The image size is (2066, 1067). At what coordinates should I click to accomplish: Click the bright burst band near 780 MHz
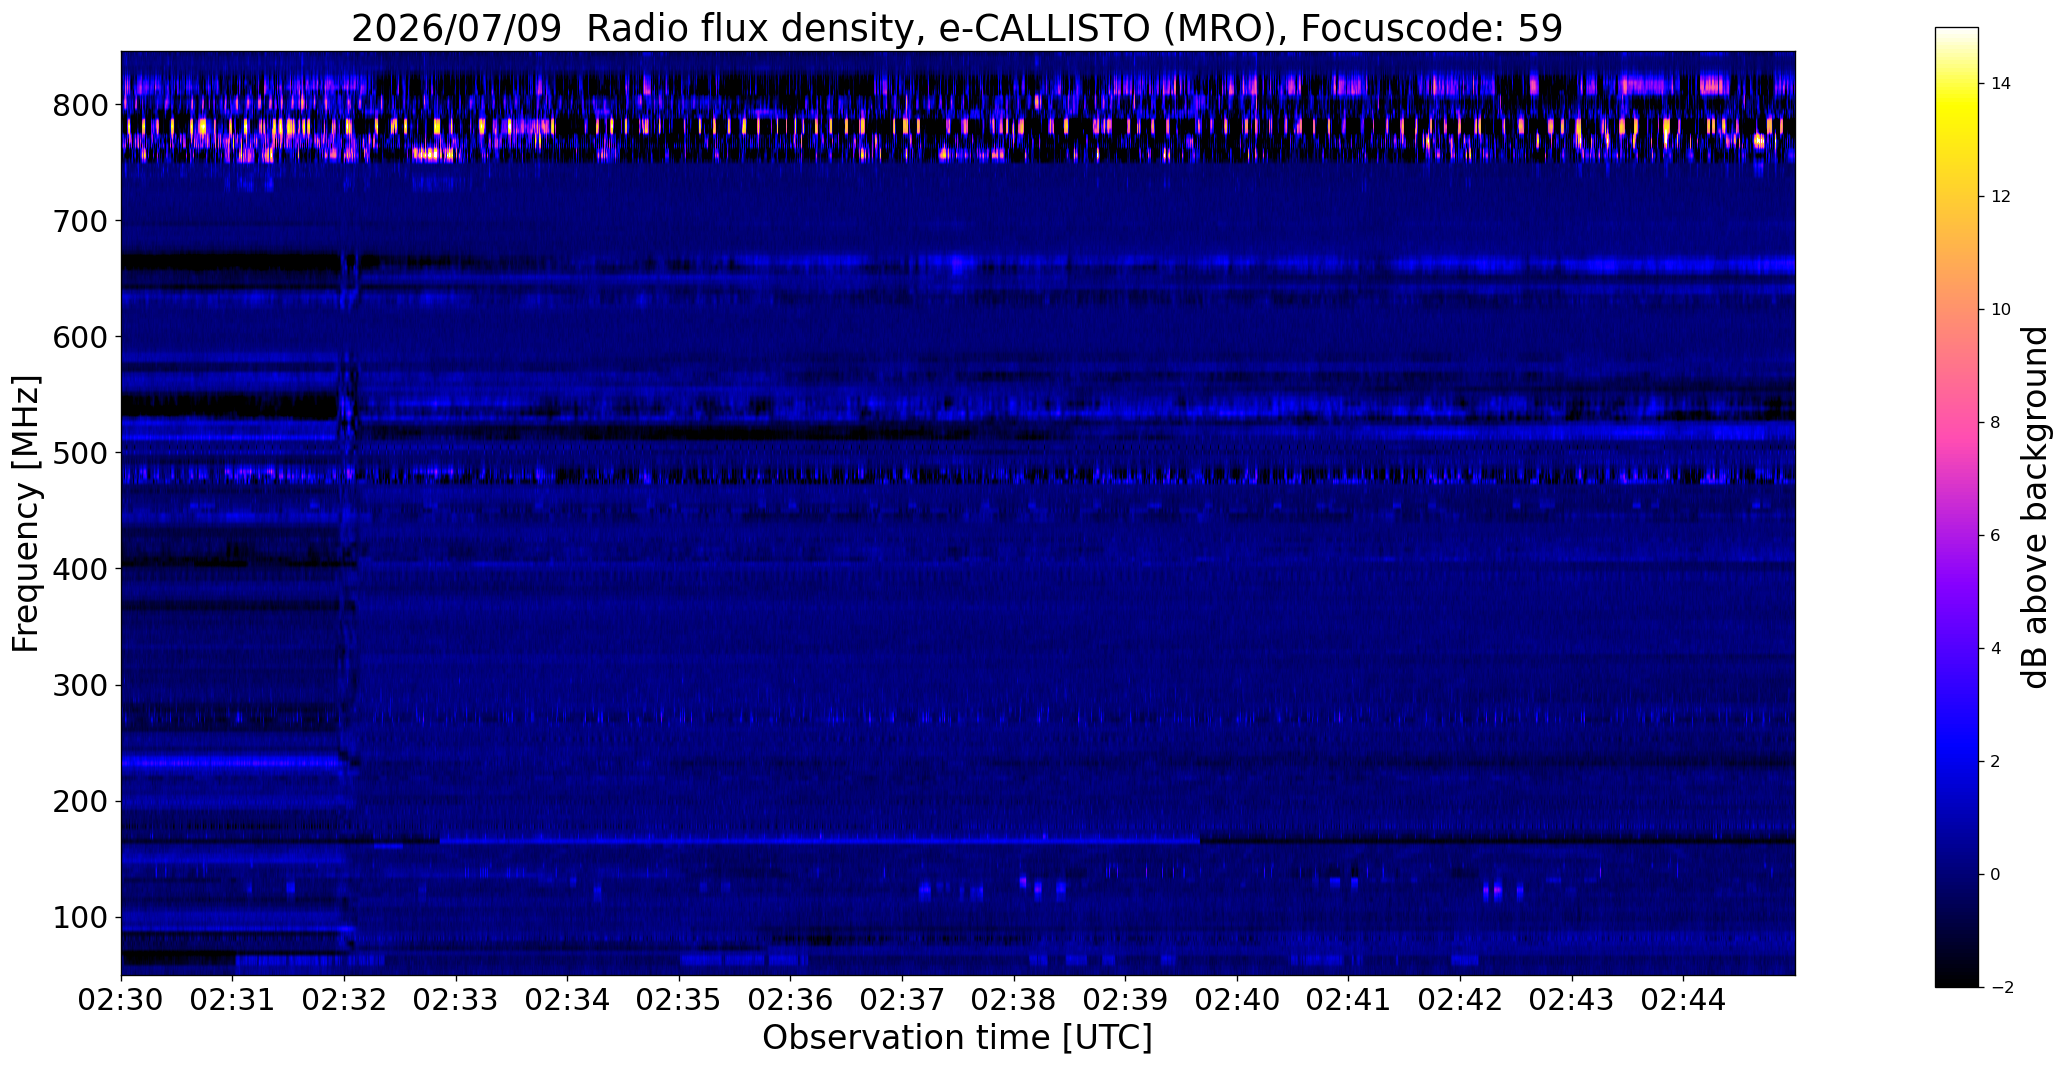click(x=958, y=127)
